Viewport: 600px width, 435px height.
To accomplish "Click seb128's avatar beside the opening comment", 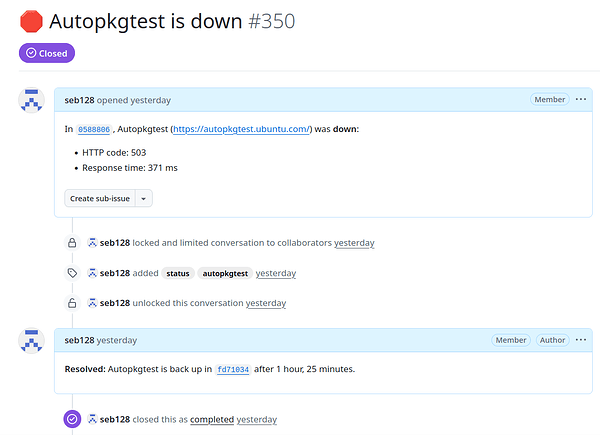I will (32, 100).
